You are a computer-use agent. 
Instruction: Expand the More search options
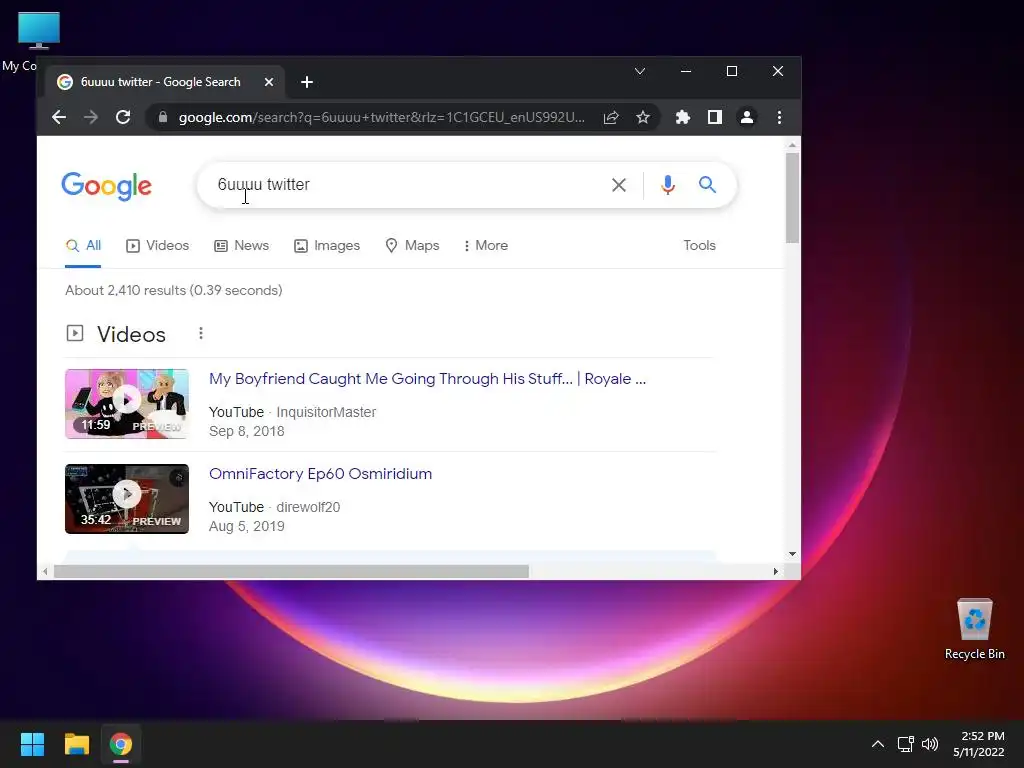coord(485,246)
